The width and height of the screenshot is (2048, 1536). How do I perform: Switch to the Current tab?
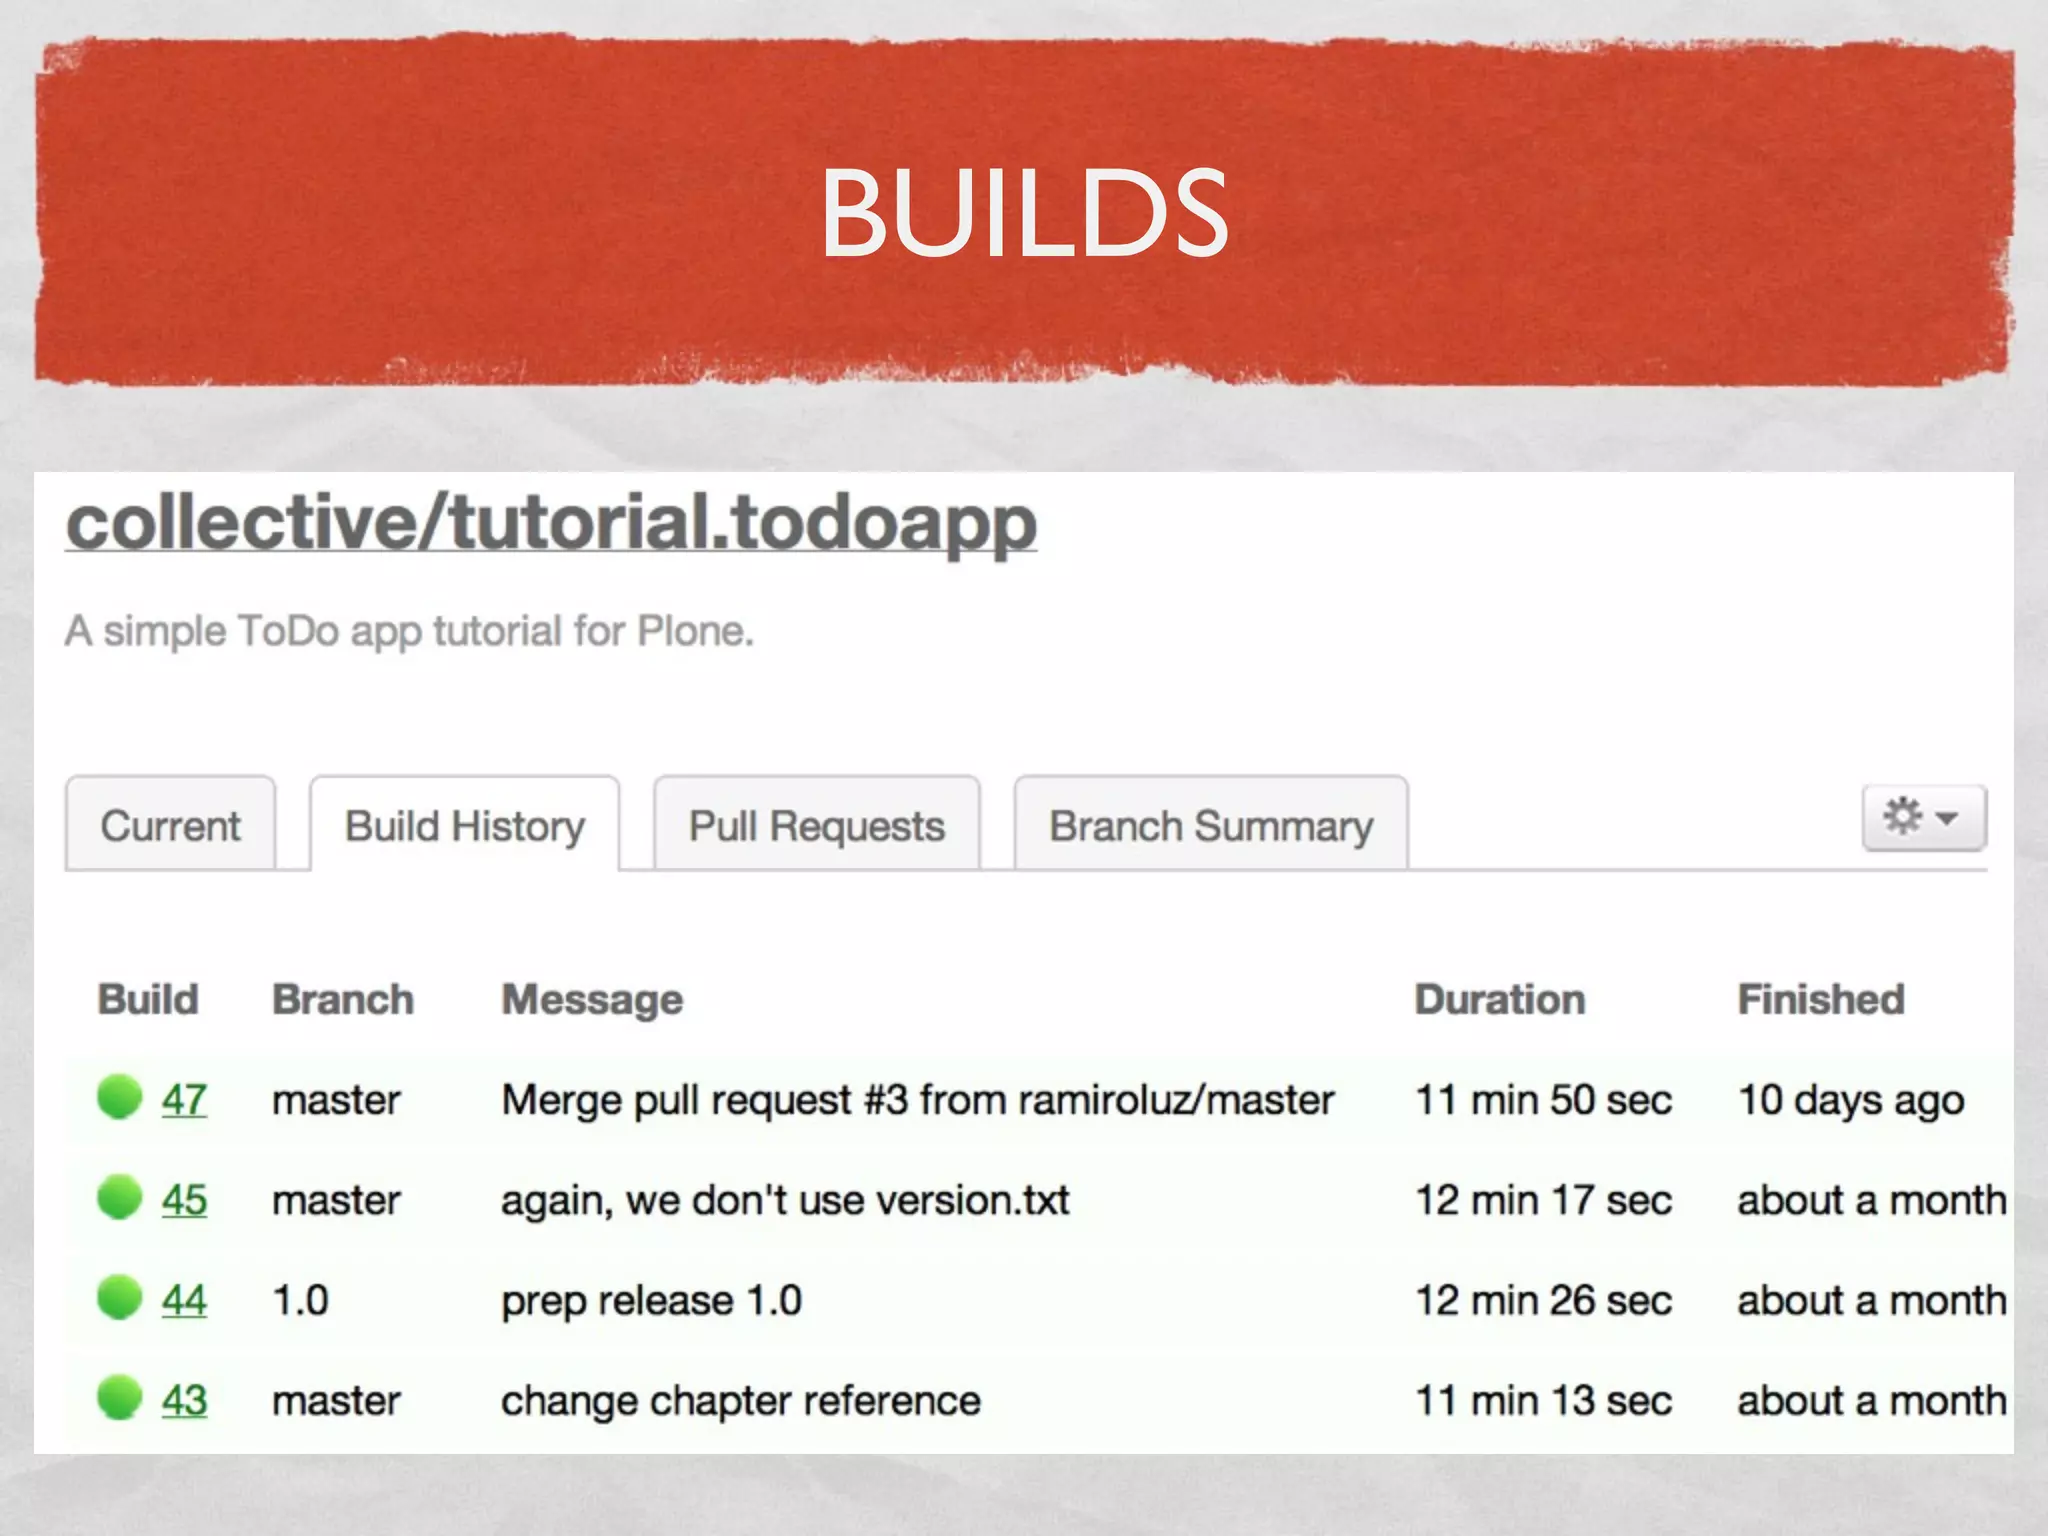[170, 826]
